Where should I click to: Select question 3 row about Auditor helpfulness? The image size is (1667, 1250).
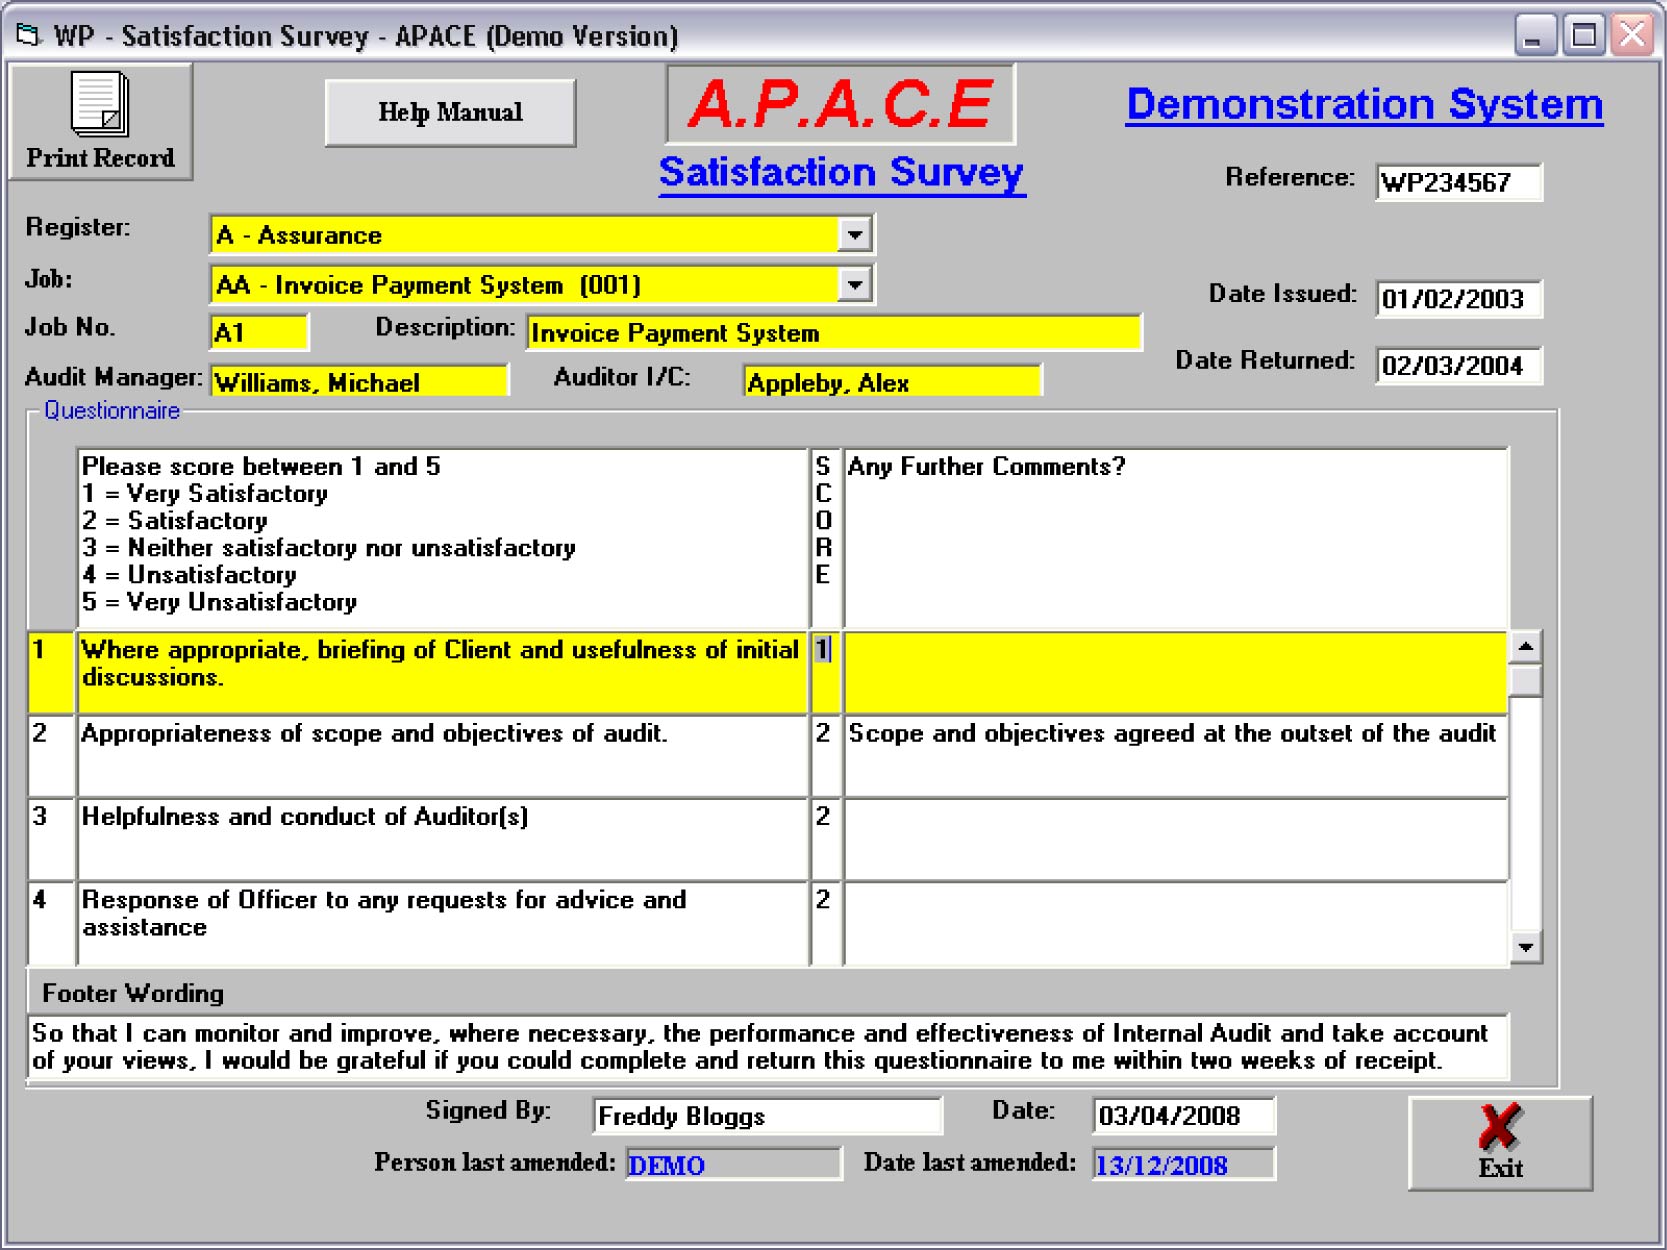(x=440, y=838)
